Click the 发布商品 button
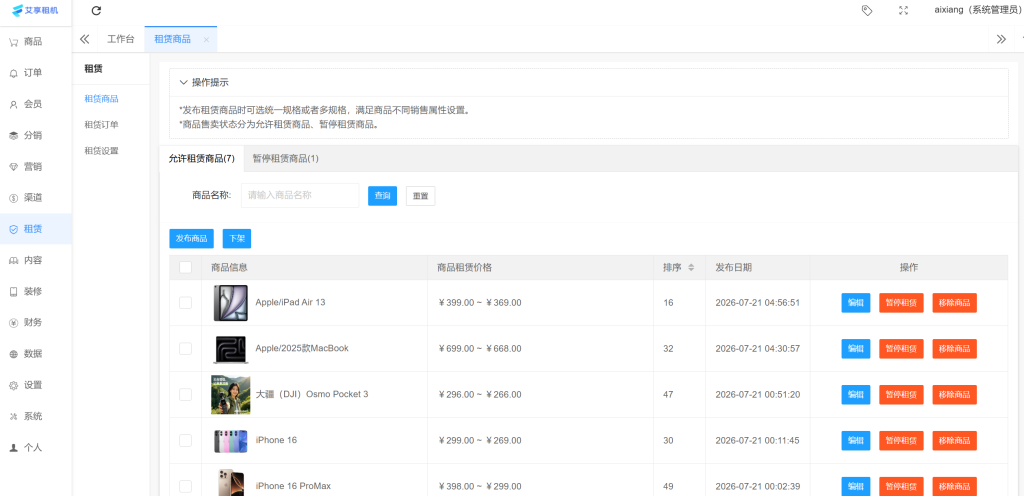This screenshot has height=496, width=1024. (191, 239)
